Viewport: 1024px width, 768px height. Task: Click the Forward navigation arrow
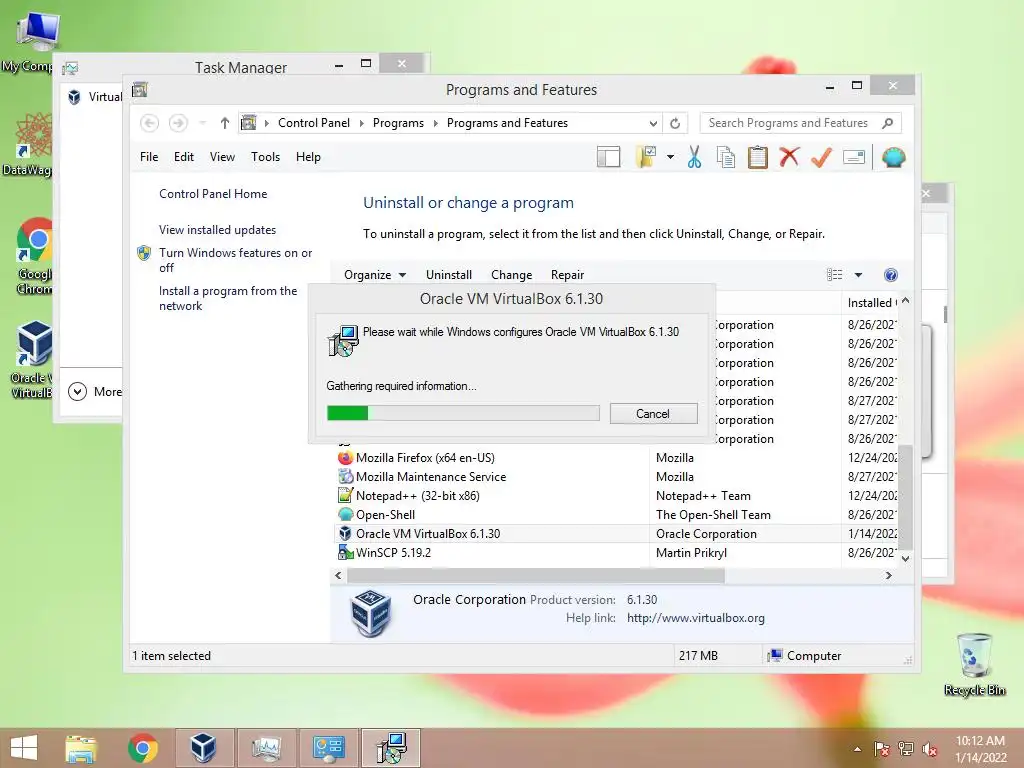pyautogui.click(x=178, y=123)
